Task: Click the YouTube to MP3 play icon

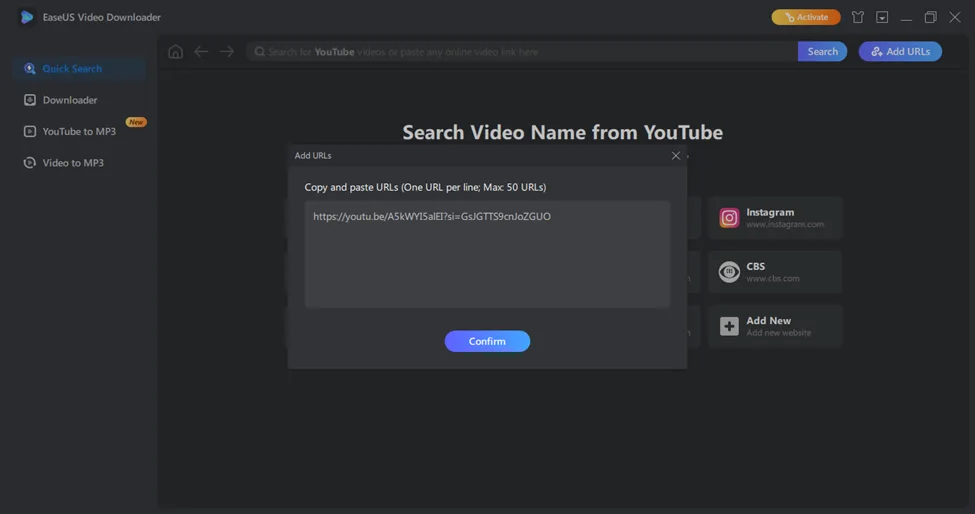Action: tap(29, 131)
